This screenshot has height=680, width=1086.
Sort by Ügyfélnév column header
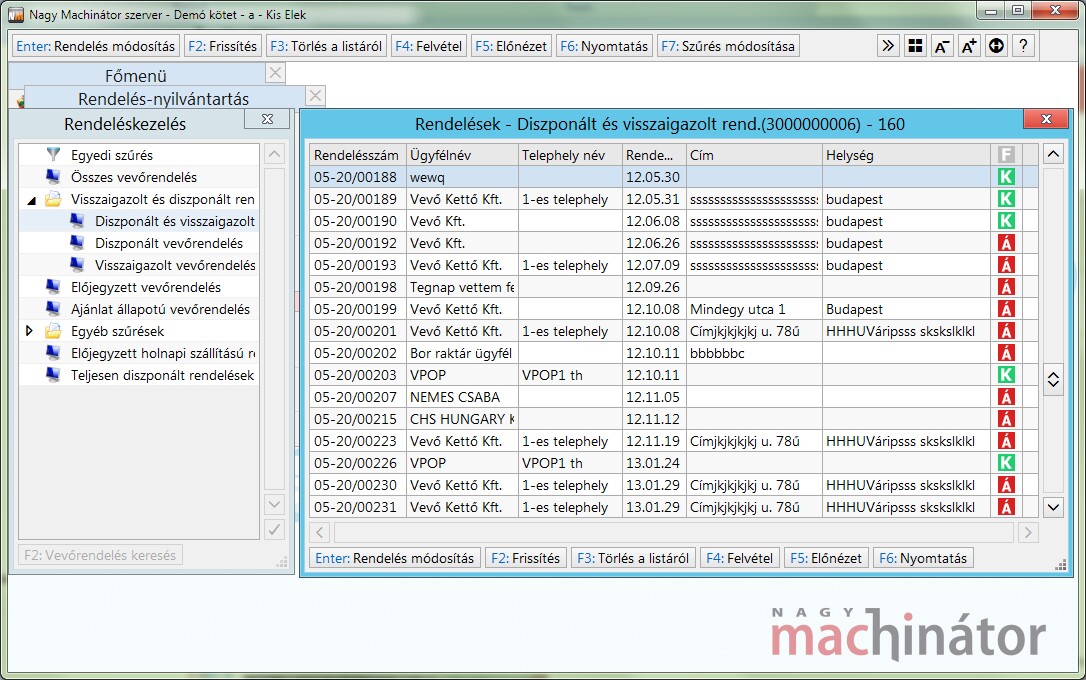[462, 154]
